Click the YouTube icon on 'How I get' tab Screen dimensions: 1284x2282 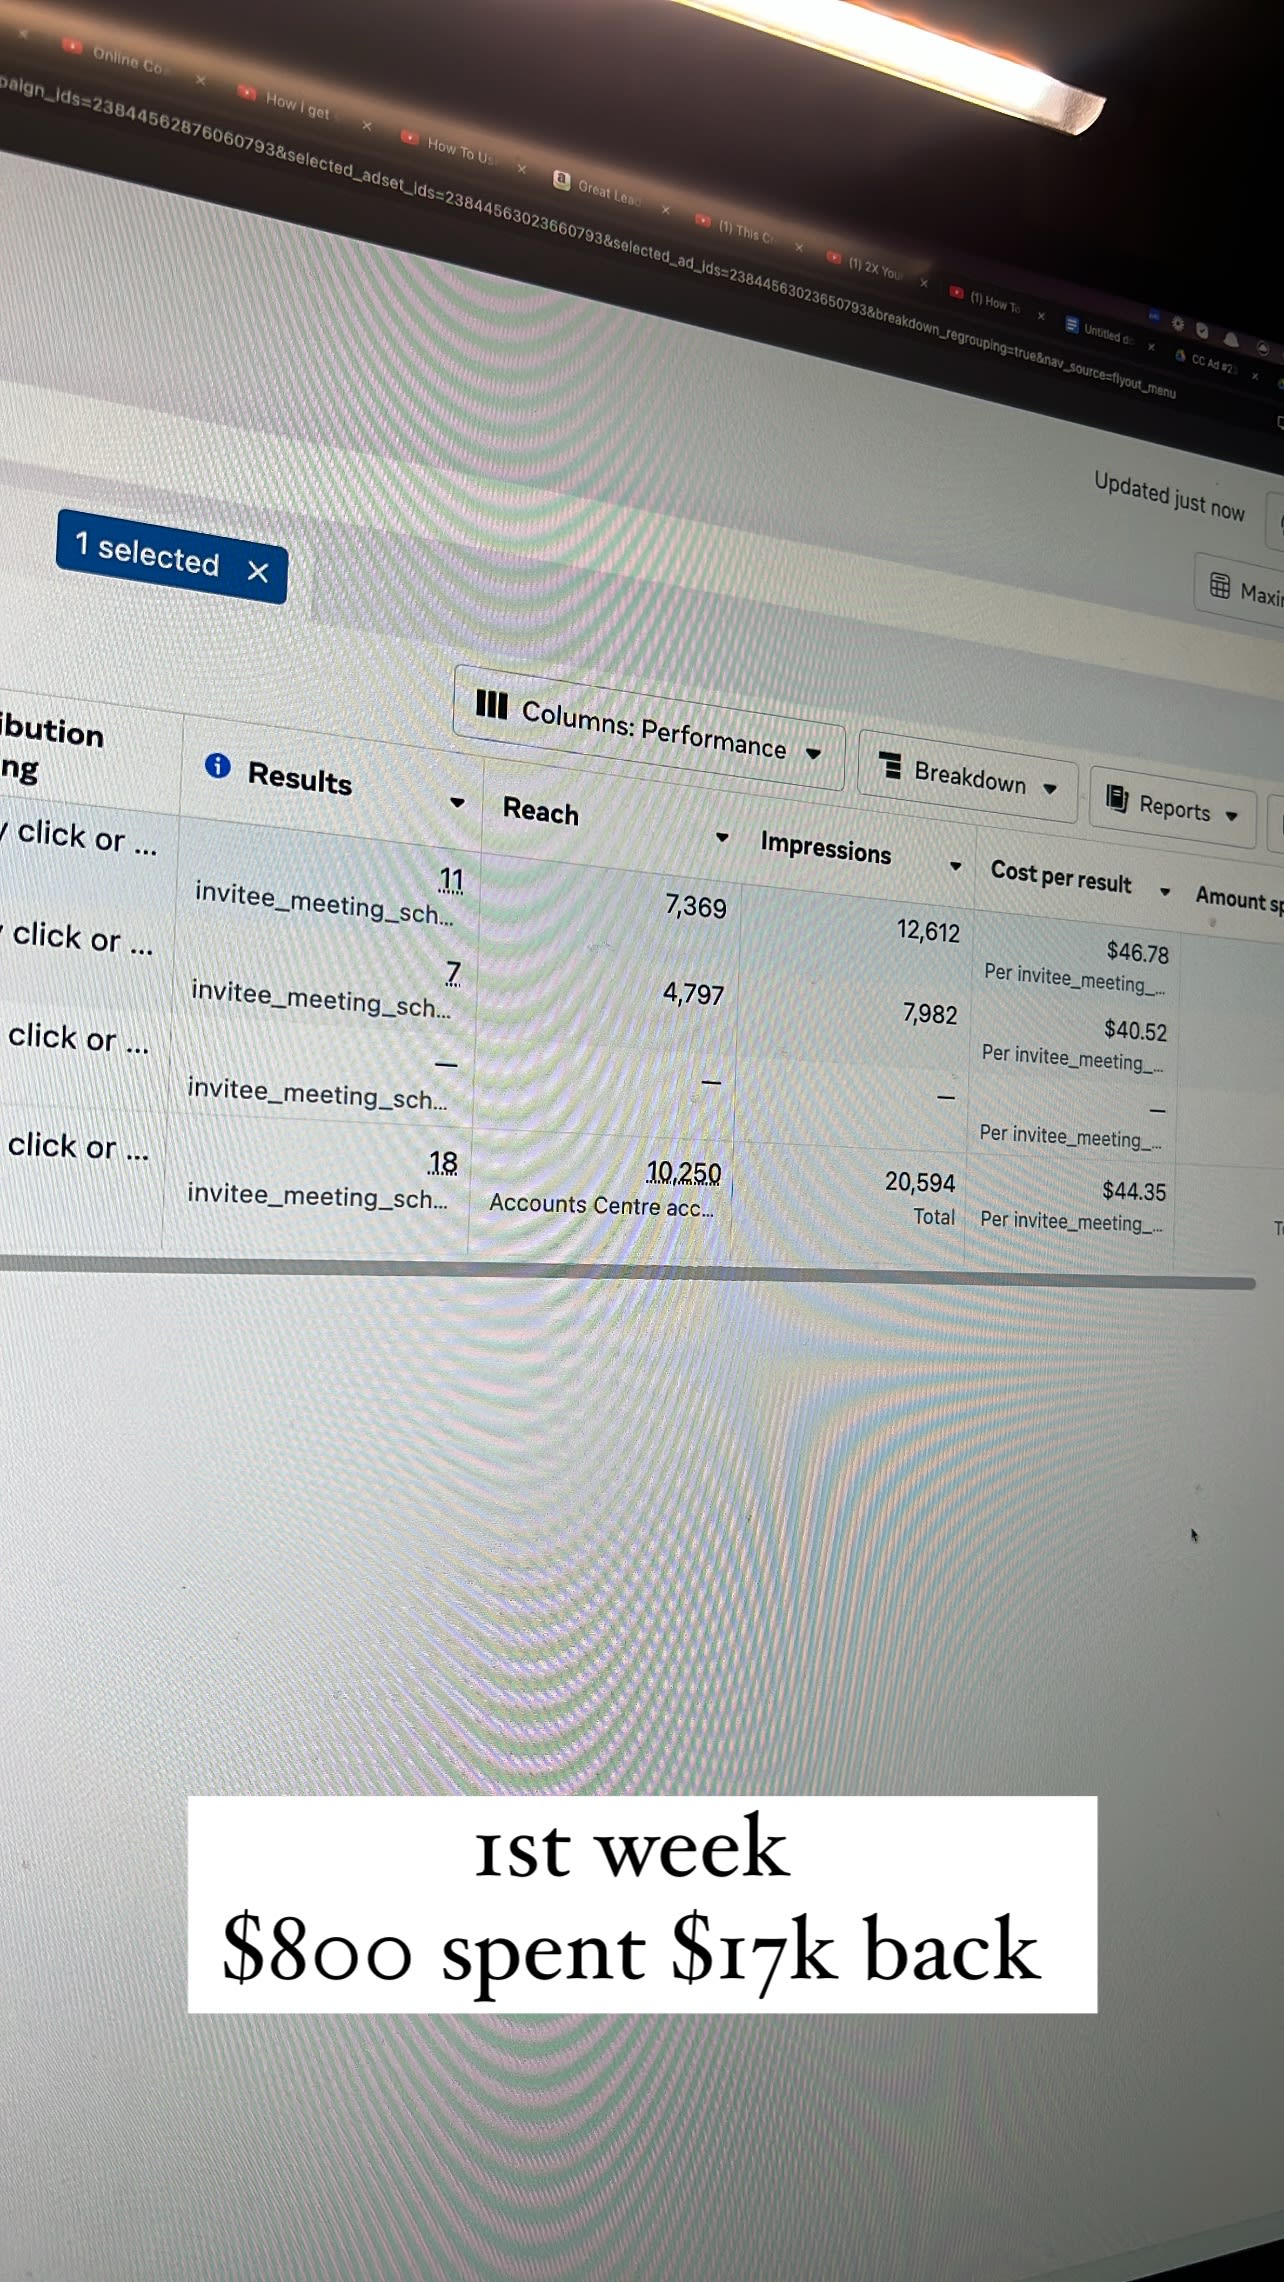246,93
